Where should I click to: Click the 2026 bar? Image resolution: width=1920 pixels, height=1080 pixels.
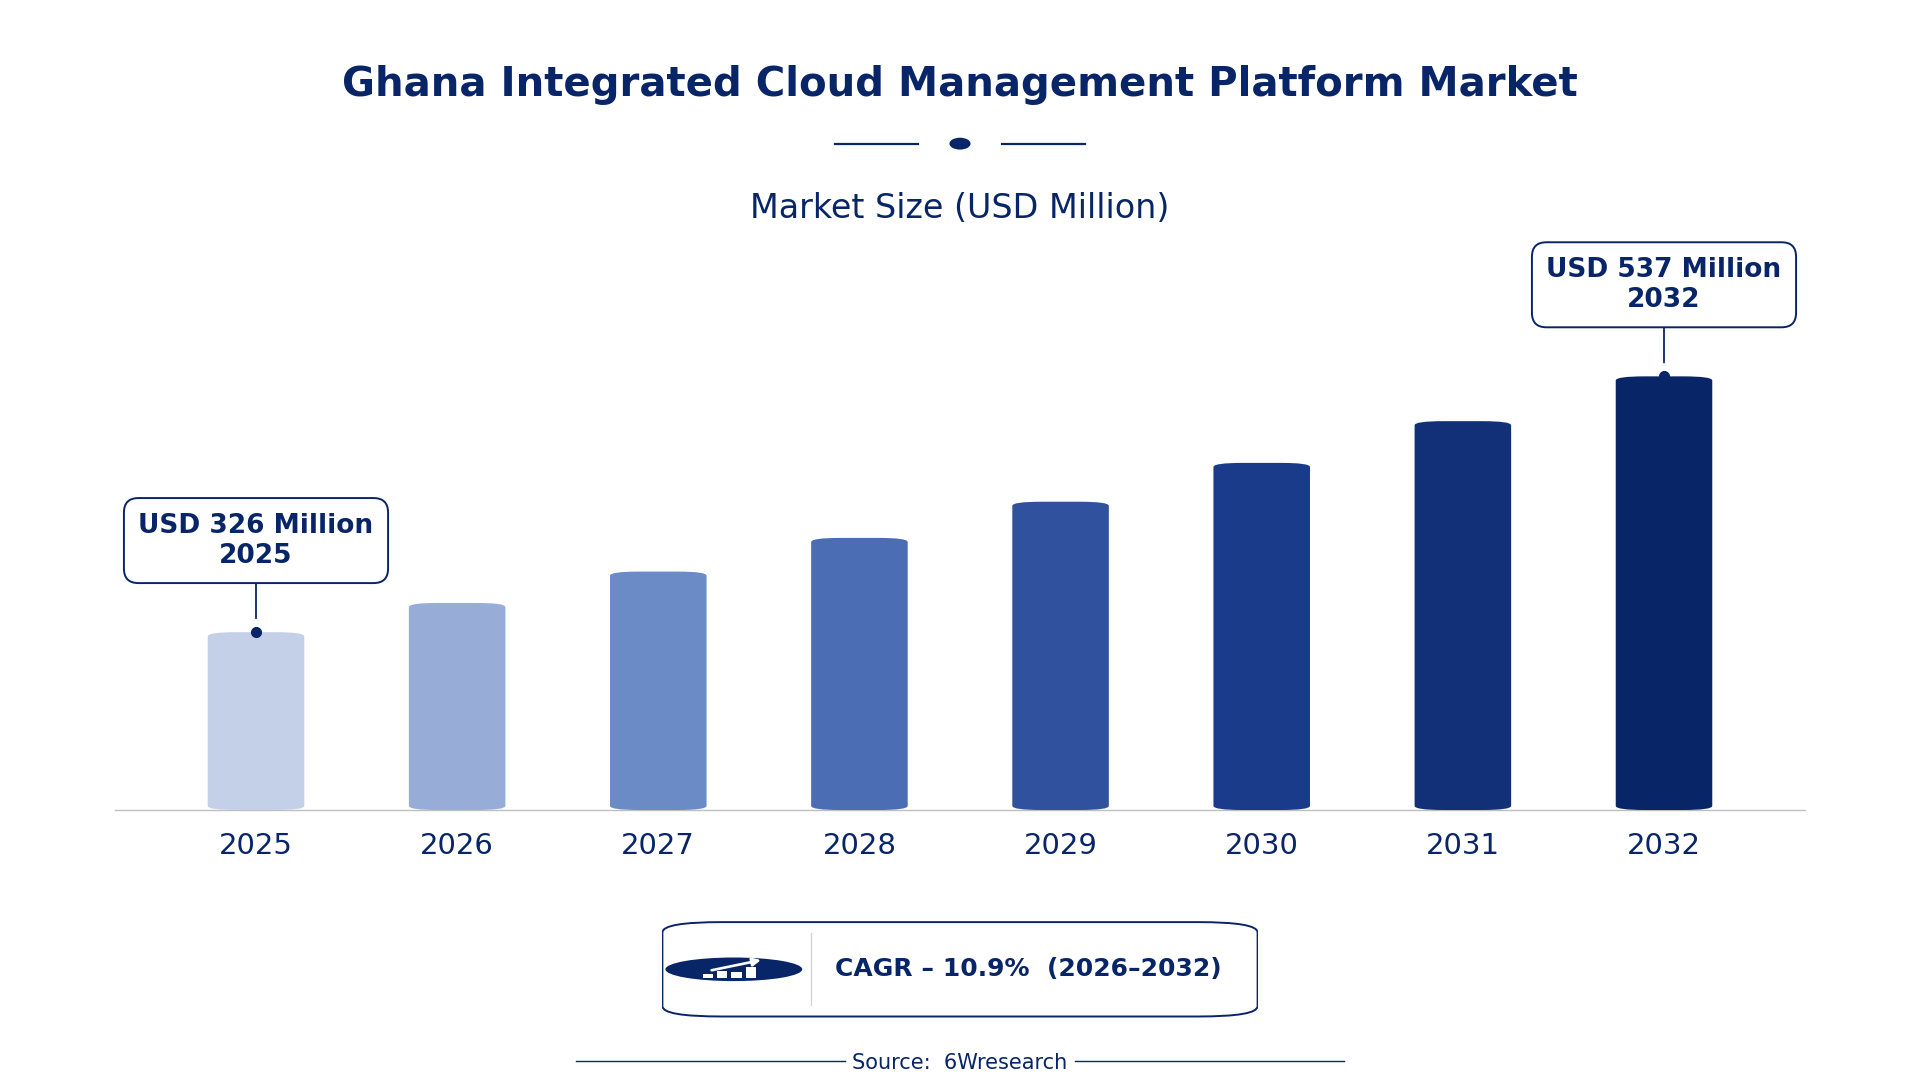point(457,706)
